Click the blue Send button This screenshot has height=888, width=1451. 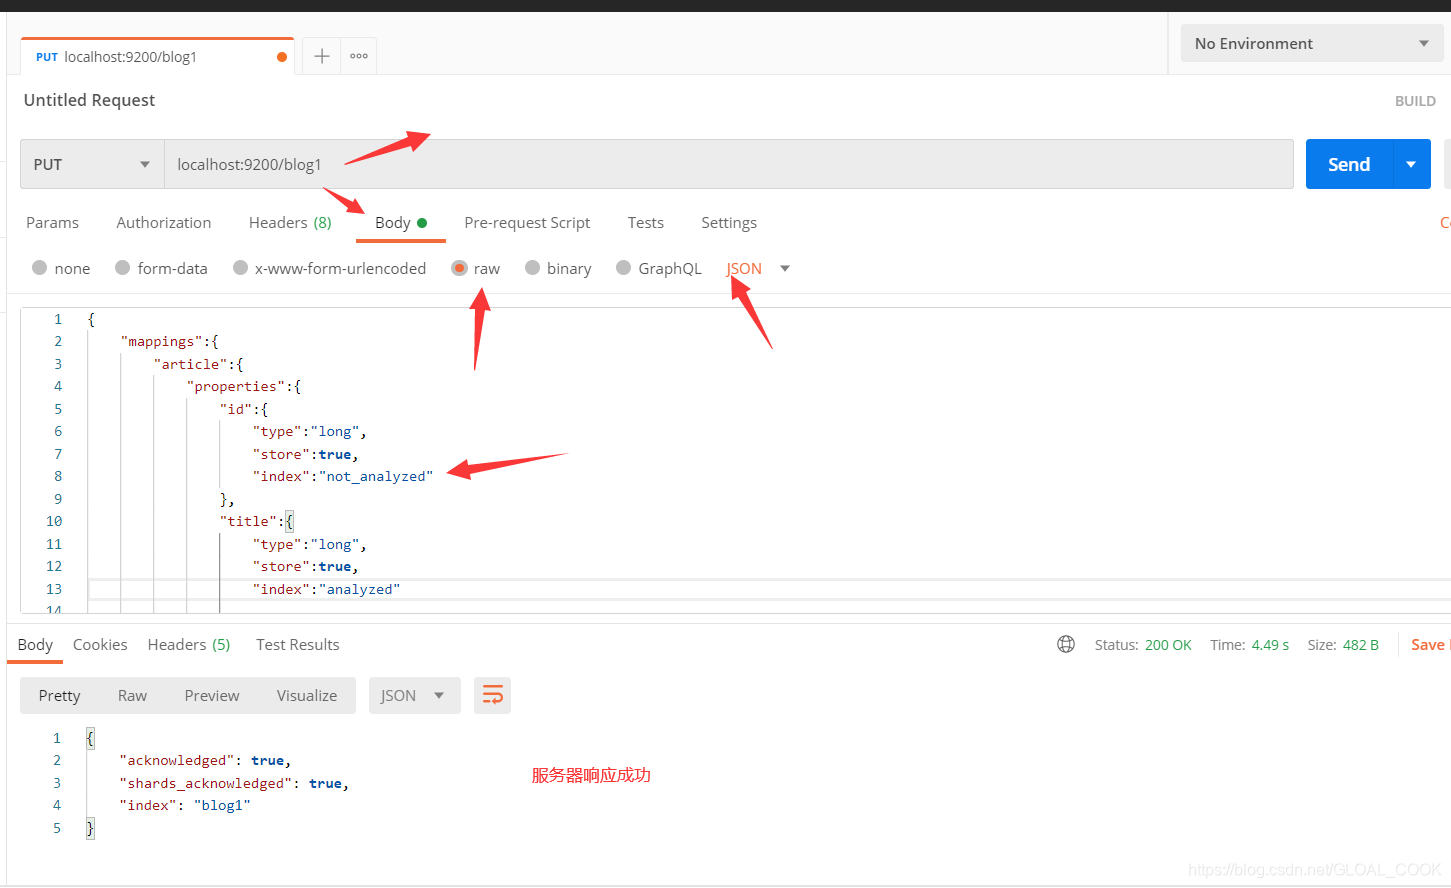click(x=1349, y=164)
